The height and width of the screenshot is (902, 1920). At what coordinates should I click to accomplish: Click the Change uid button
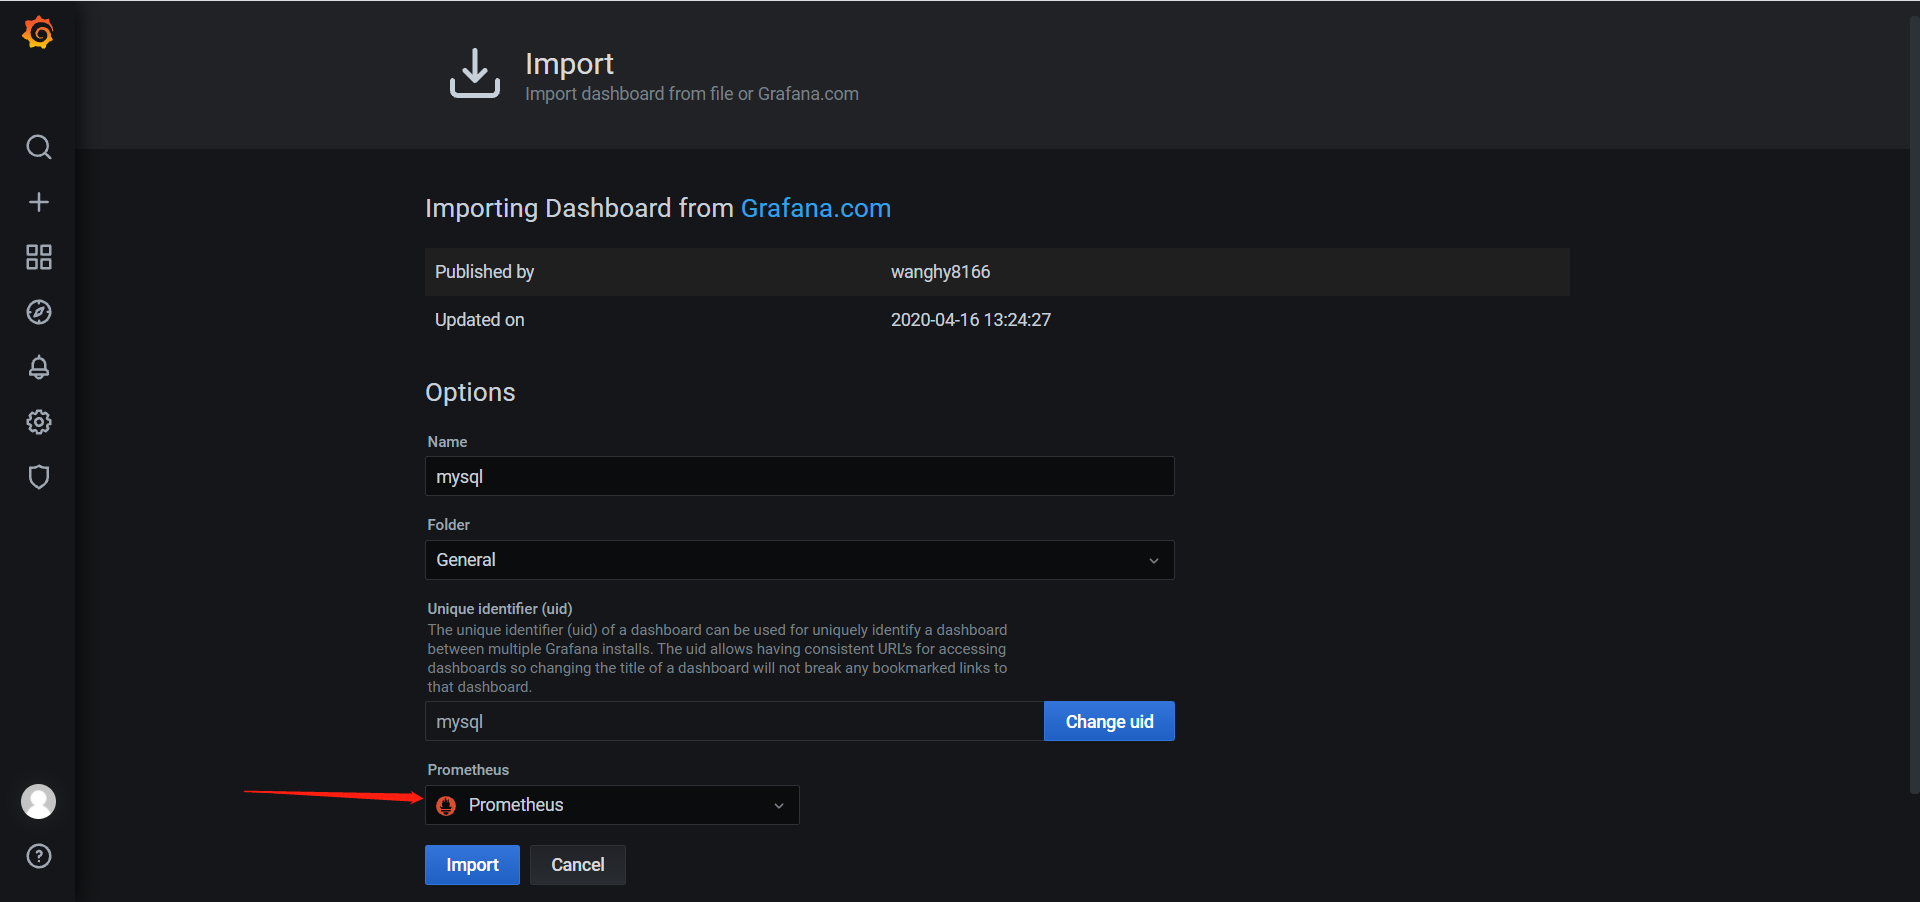1110,721
